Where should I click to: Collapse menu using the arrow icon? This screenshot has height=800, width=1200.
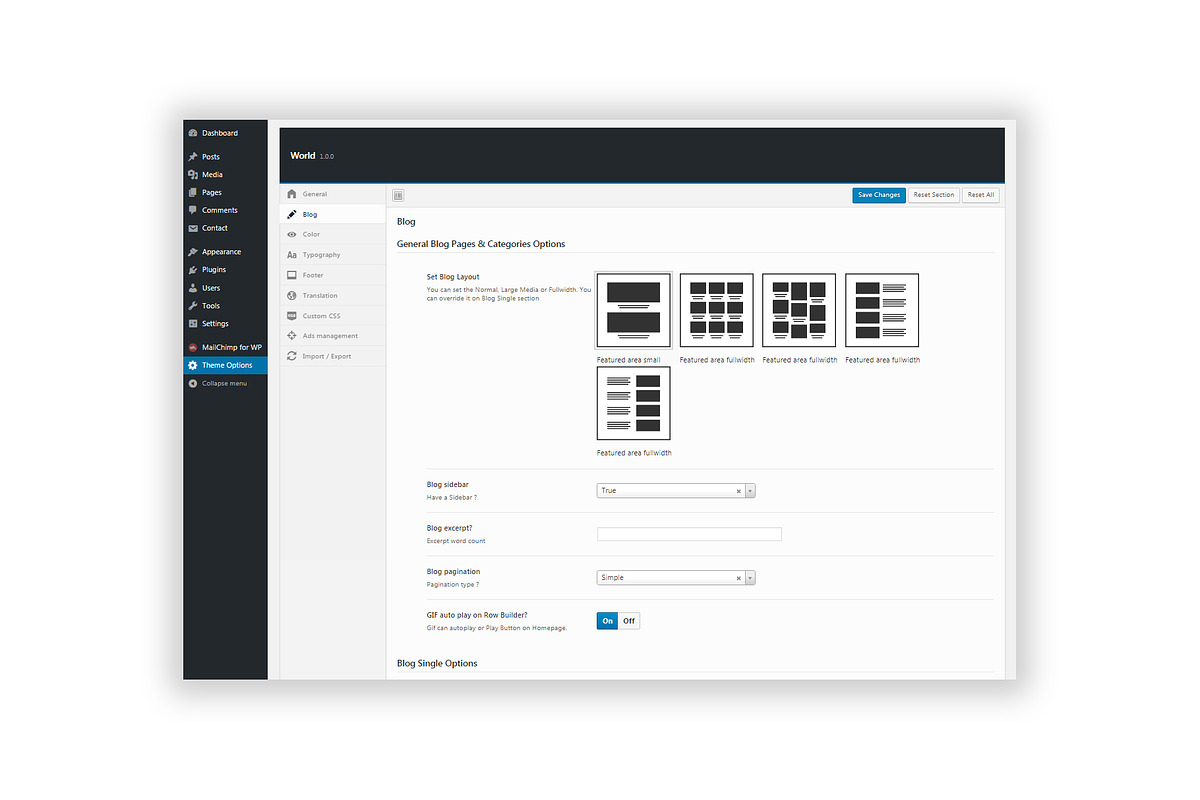pyautogui.click(x=193, y=383)
